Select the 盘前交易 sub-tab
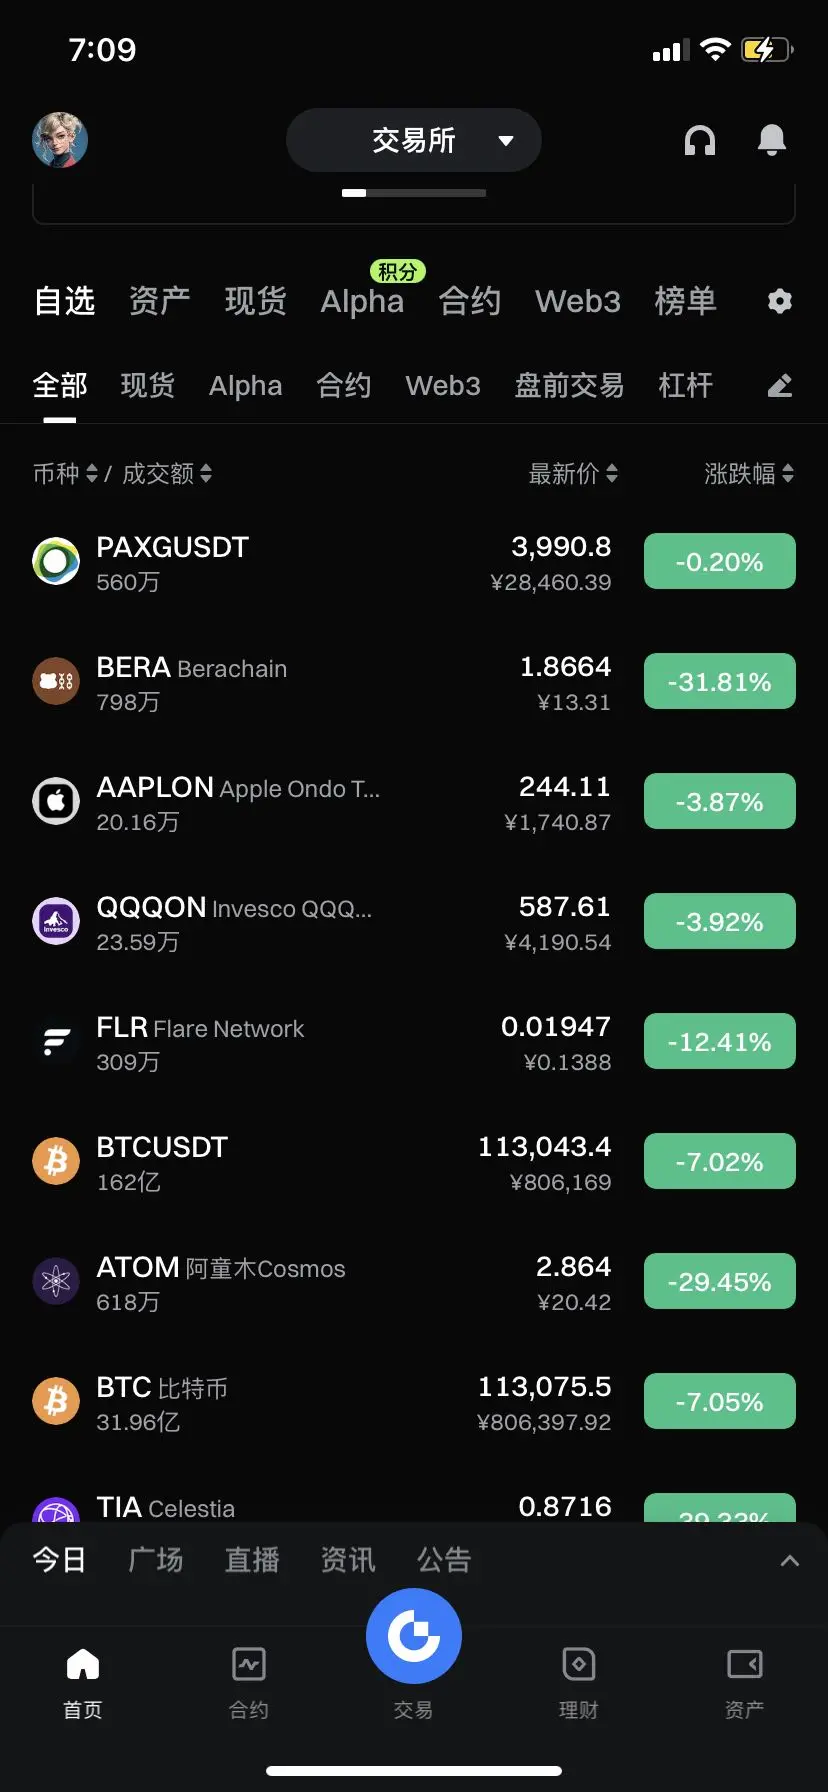Viewport: 828px width, 1792px height. click(569, 386)
